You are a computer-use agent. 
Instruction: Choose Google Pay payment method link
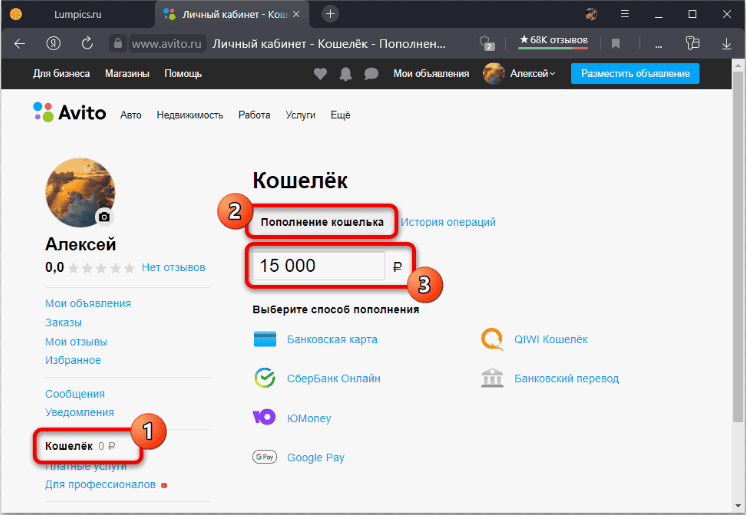315,457
